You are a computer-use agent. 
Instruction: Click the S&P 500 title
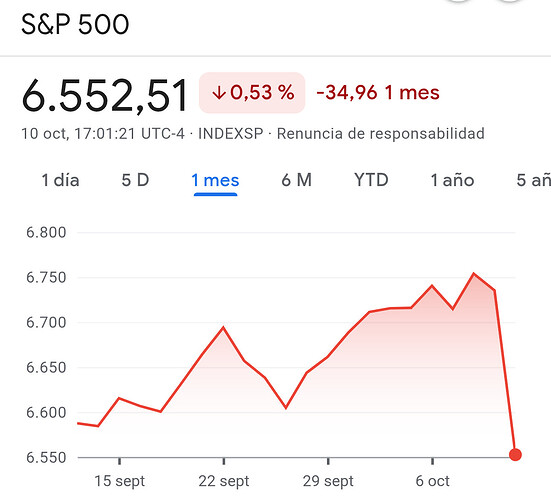(75, 25)
